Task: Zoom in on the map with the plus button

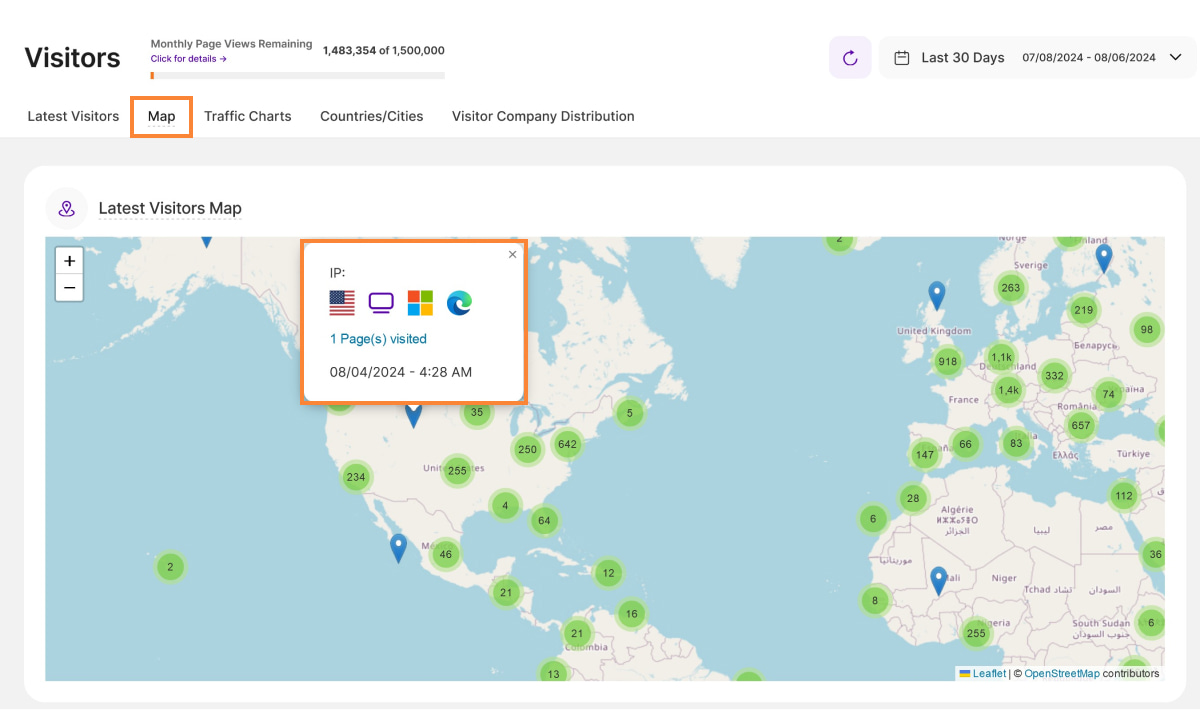Action: (69, 260)
